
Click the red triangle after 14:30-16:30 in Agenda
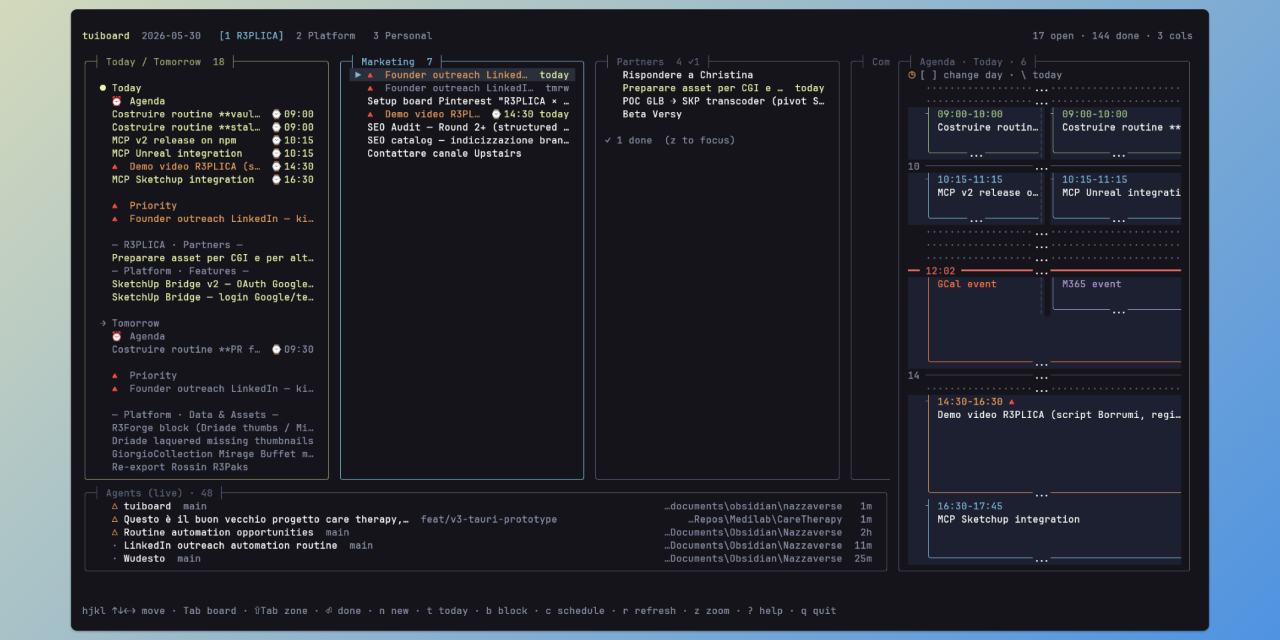point(1012,401)
